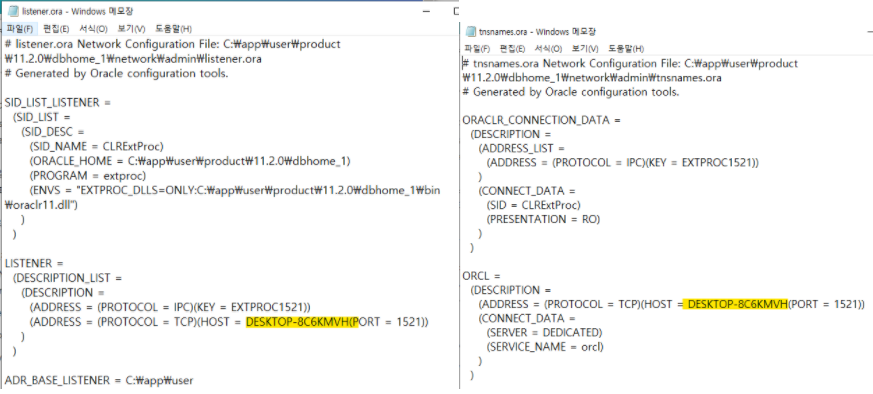Click the listener.ora - Windows 메모장 title text
The height and width of the screenshot is (394, 873).
click(77, 11)
